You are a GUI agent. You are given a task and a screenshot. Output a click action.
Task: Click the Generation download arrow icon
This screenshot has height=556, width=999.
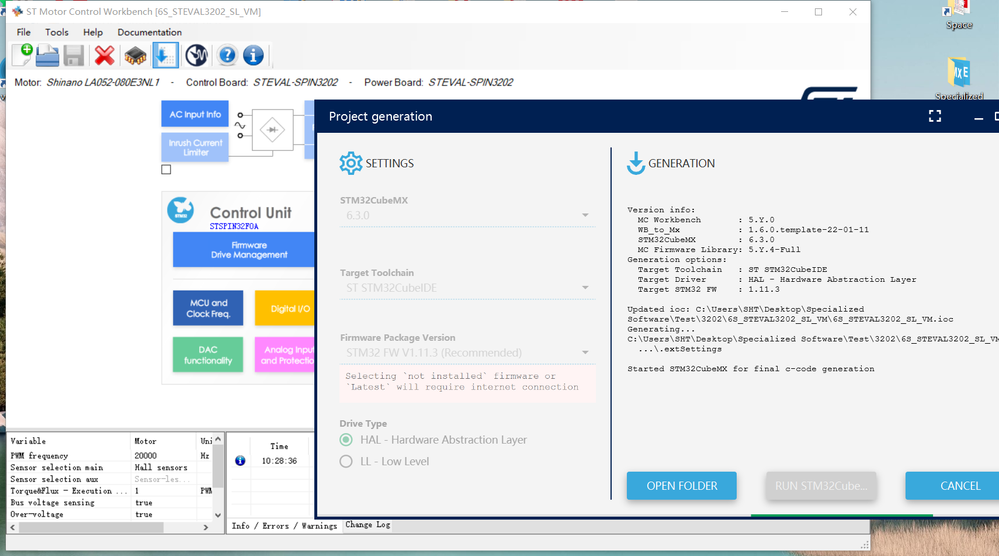tap(635, 163)
